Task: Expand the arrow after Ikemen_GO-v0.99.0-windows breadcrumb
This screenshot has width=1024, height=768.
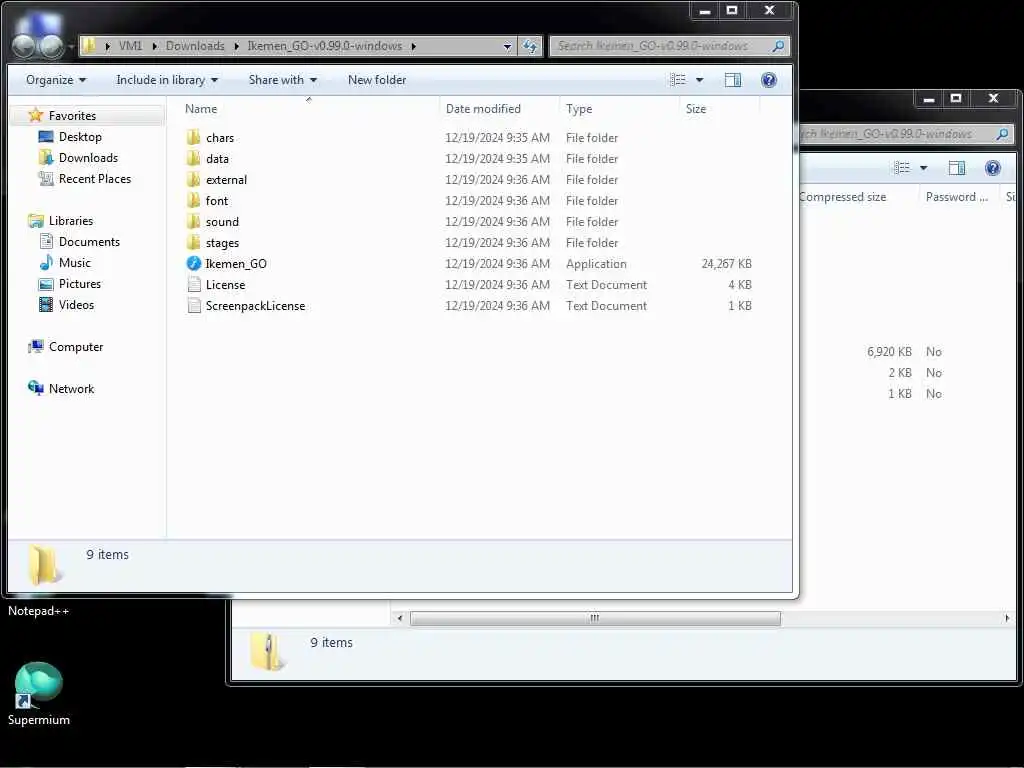Action: click(413, 46)
